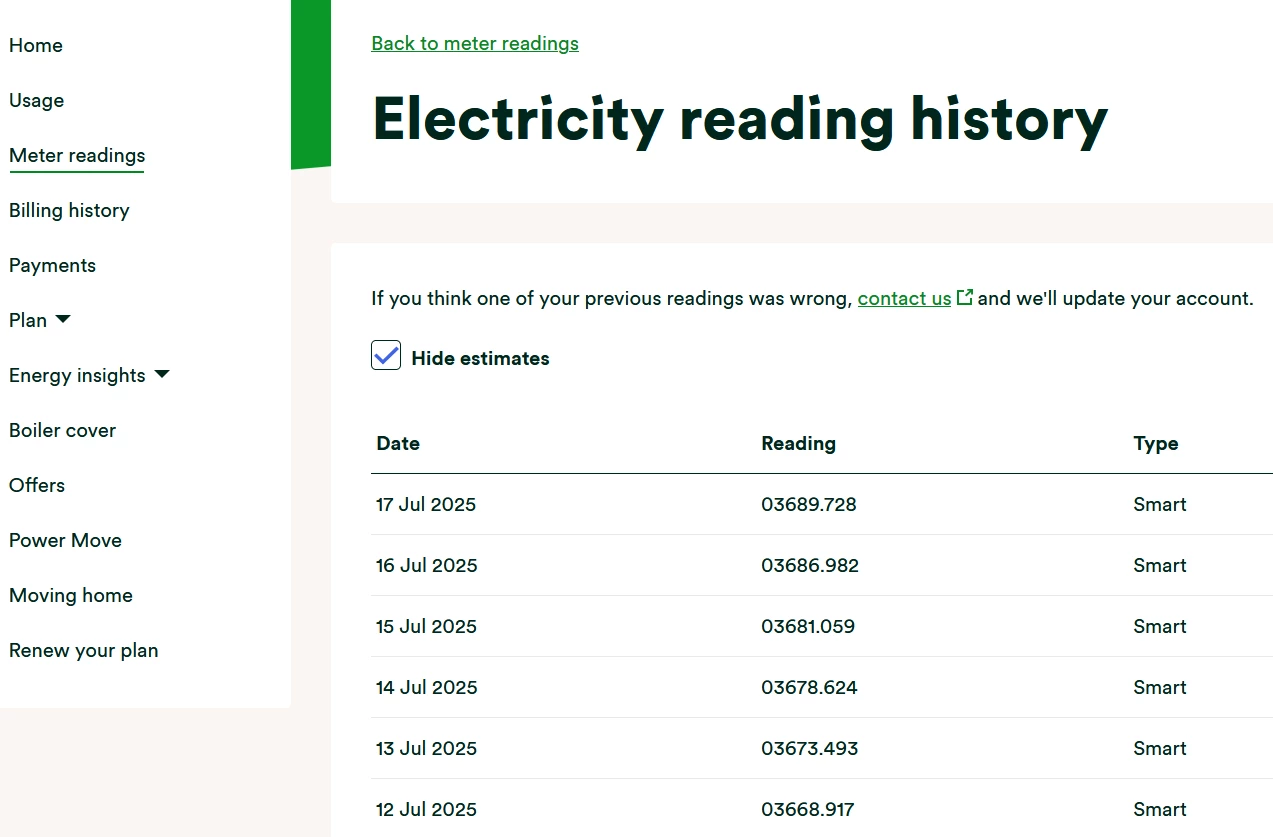
Task: Click the 03678.624 reading value
Action: click(x=809, y=687)
